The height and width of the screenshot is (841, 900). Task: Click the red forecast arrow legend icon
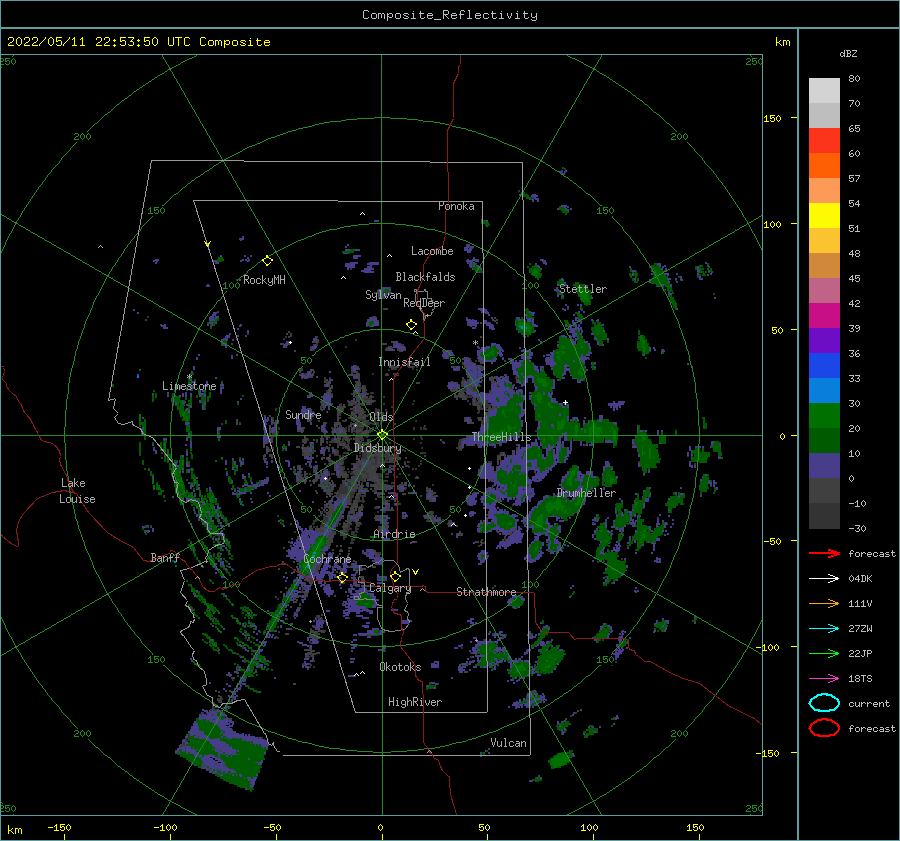tap(824, 553)
